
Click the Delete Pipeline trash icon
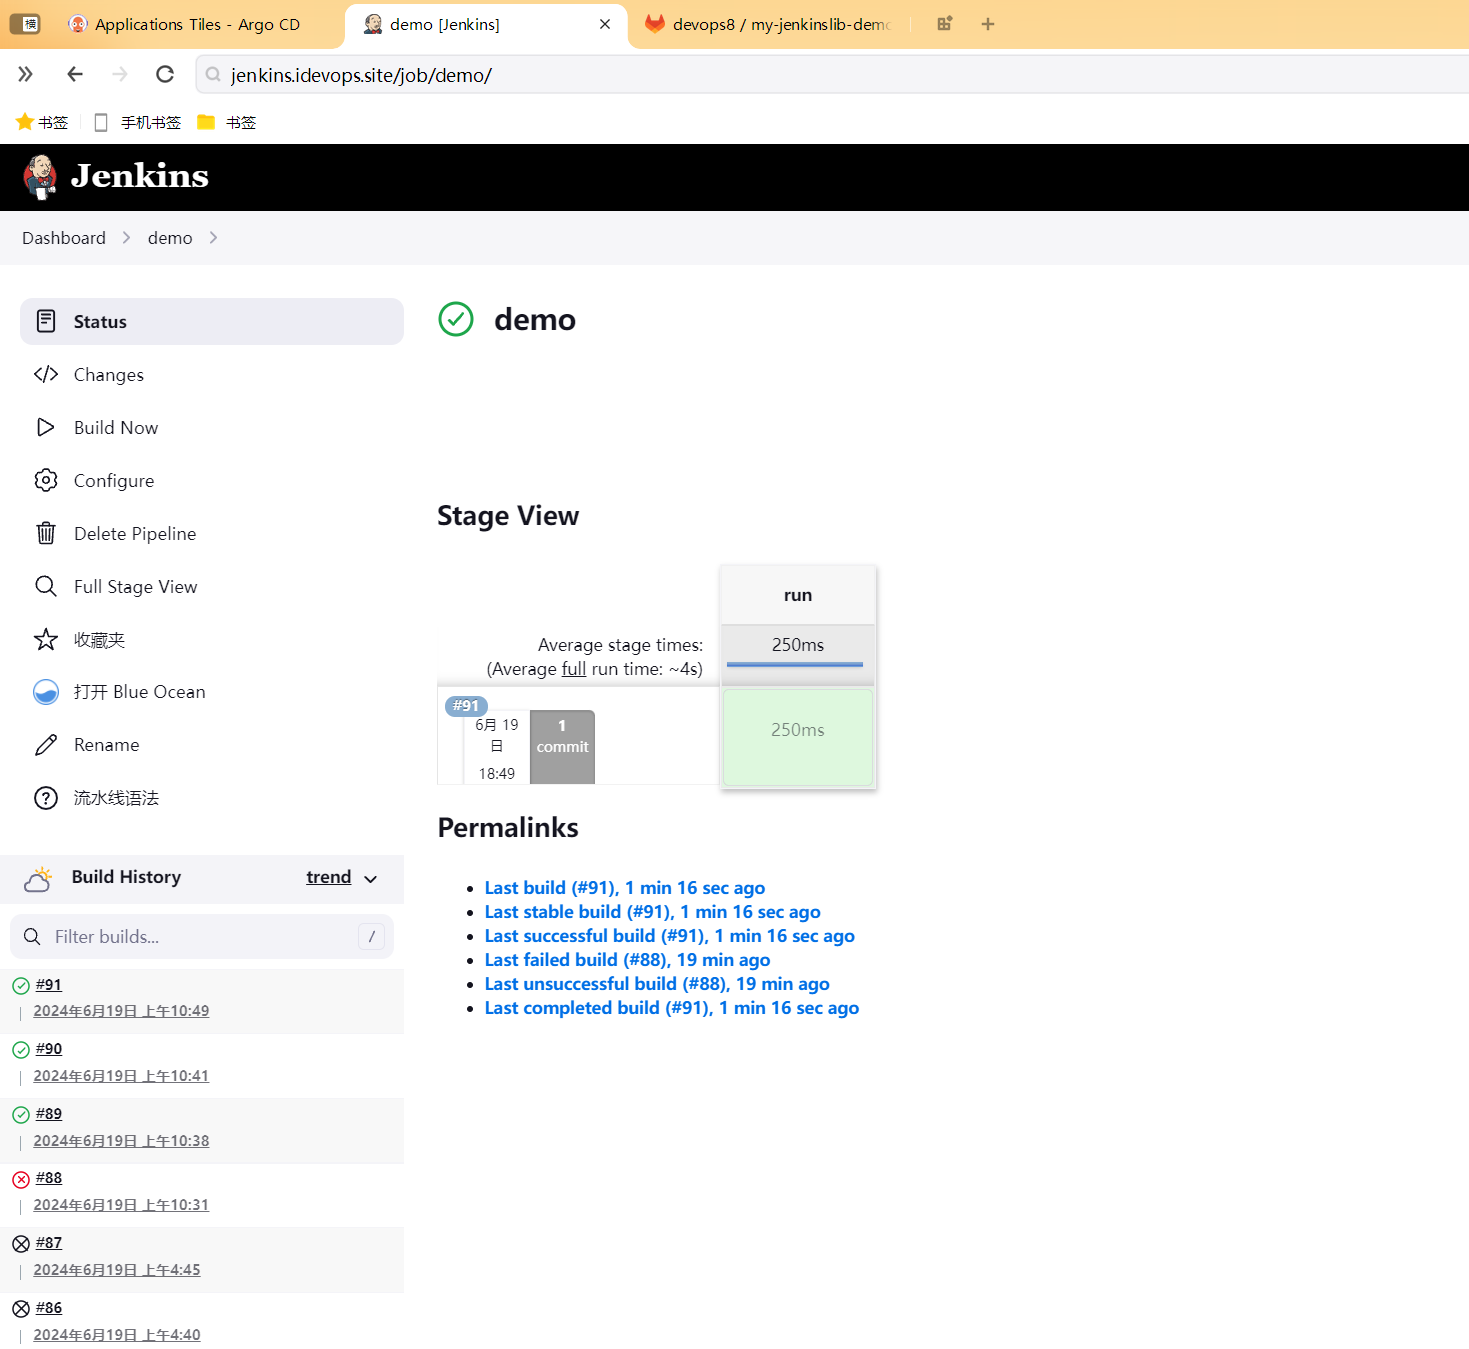[46, 533]
